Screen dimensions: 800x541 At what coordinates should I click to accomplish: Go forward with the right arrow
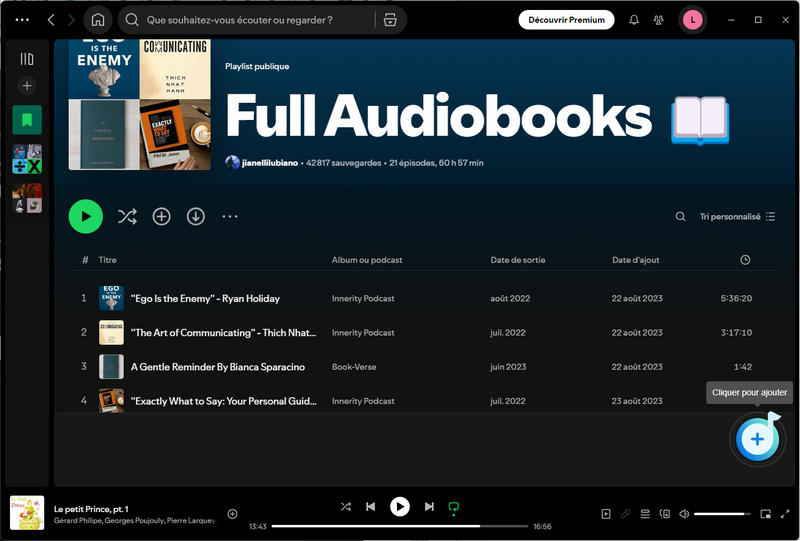pyautogui.click(x=71, y=20)
